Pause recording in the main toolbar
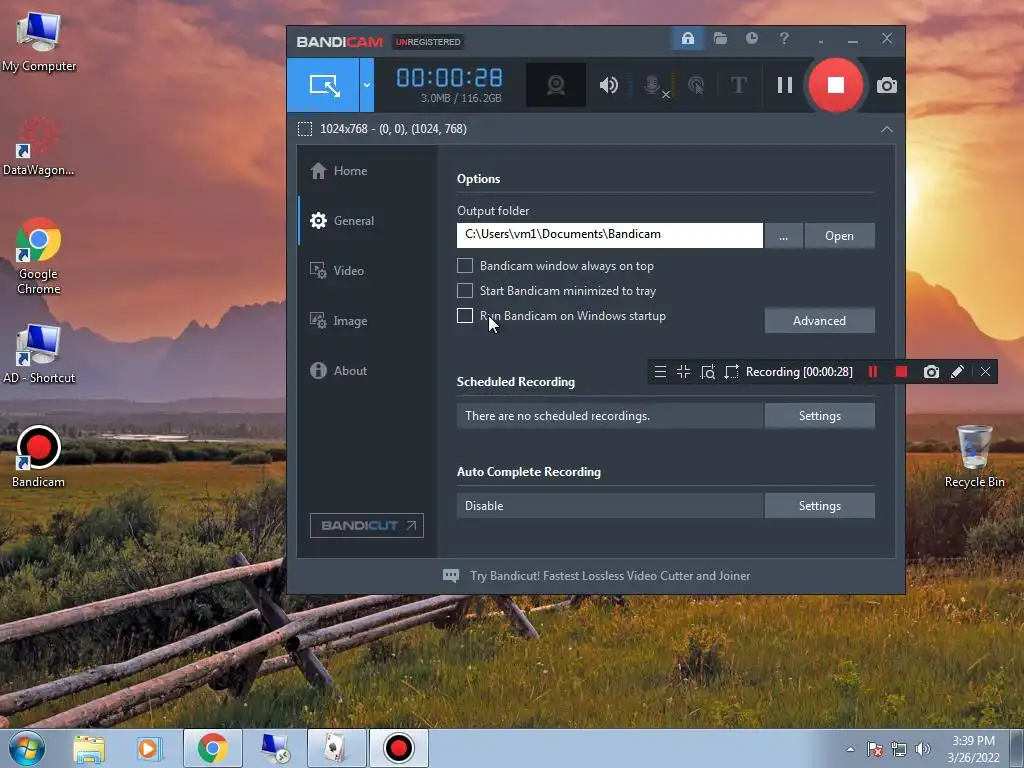Screen dimensions: 1024x768 pos(785,85)
